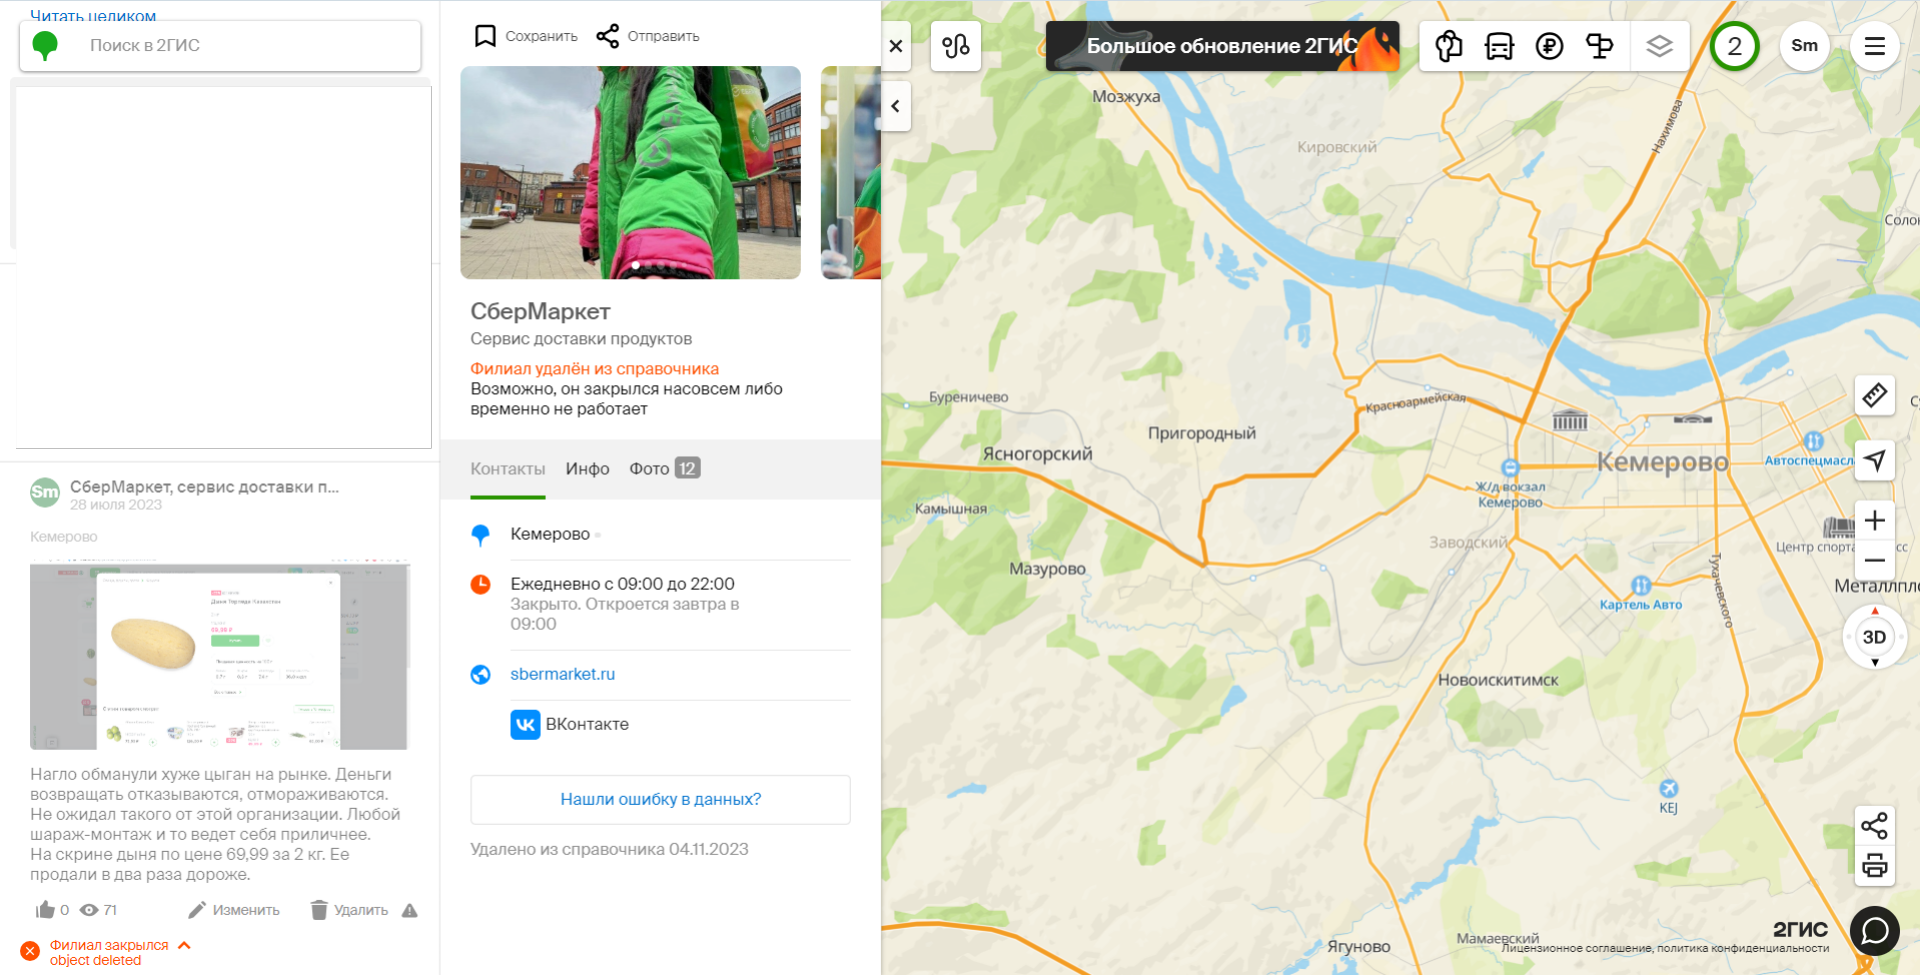Open the support chat bubble
The width and height of the screenshot is (1920, 975).
click(1874, 931)
